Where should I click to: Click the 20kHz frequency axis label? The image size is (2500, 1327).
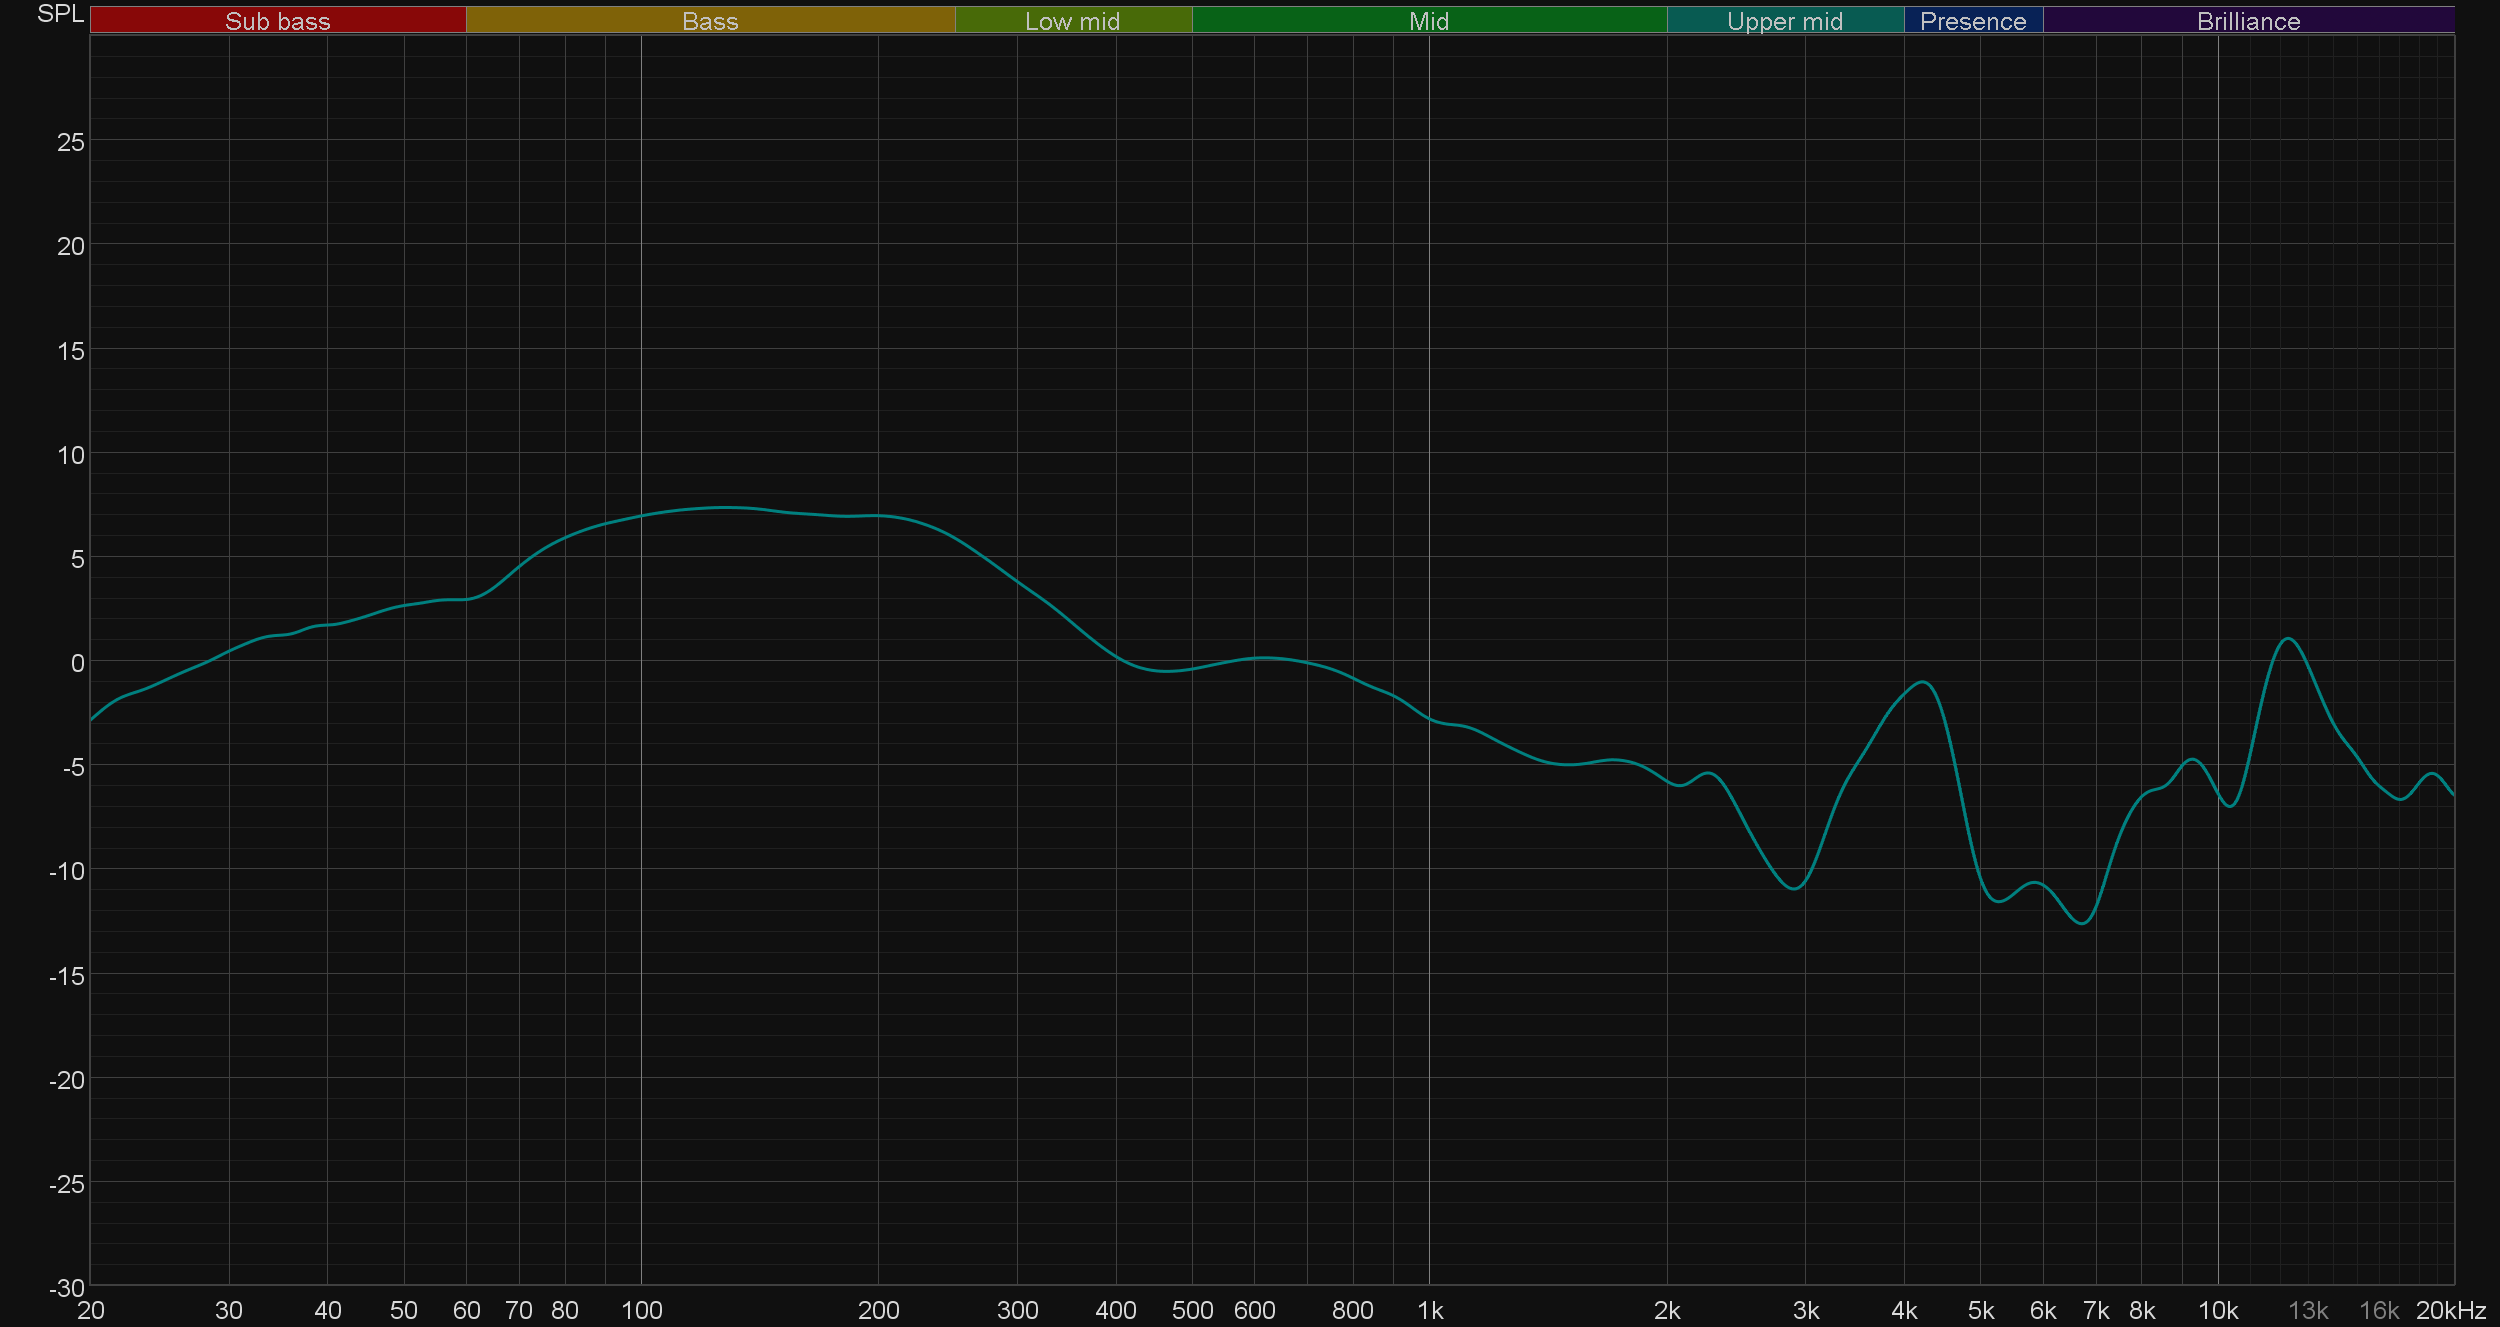[2450, 1310]
